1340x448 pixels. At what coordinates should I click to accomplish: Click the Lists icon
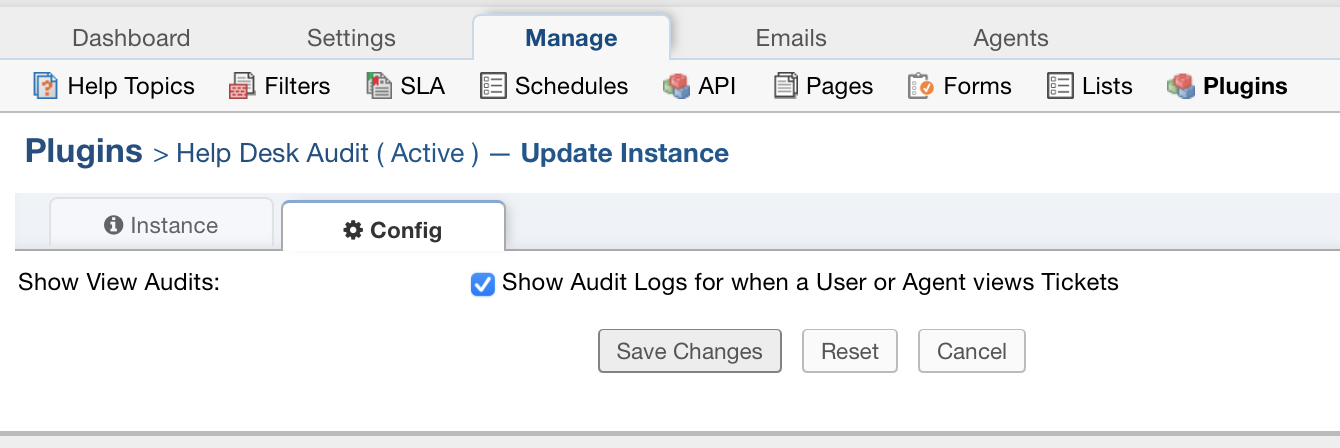tap(1060, 86)
